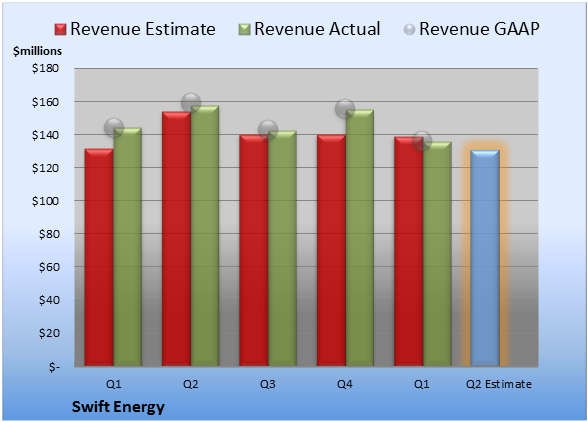Select the green Revenue Actual bar for Q3
This screenshot has width=588, height=422.
coord(282,248)
